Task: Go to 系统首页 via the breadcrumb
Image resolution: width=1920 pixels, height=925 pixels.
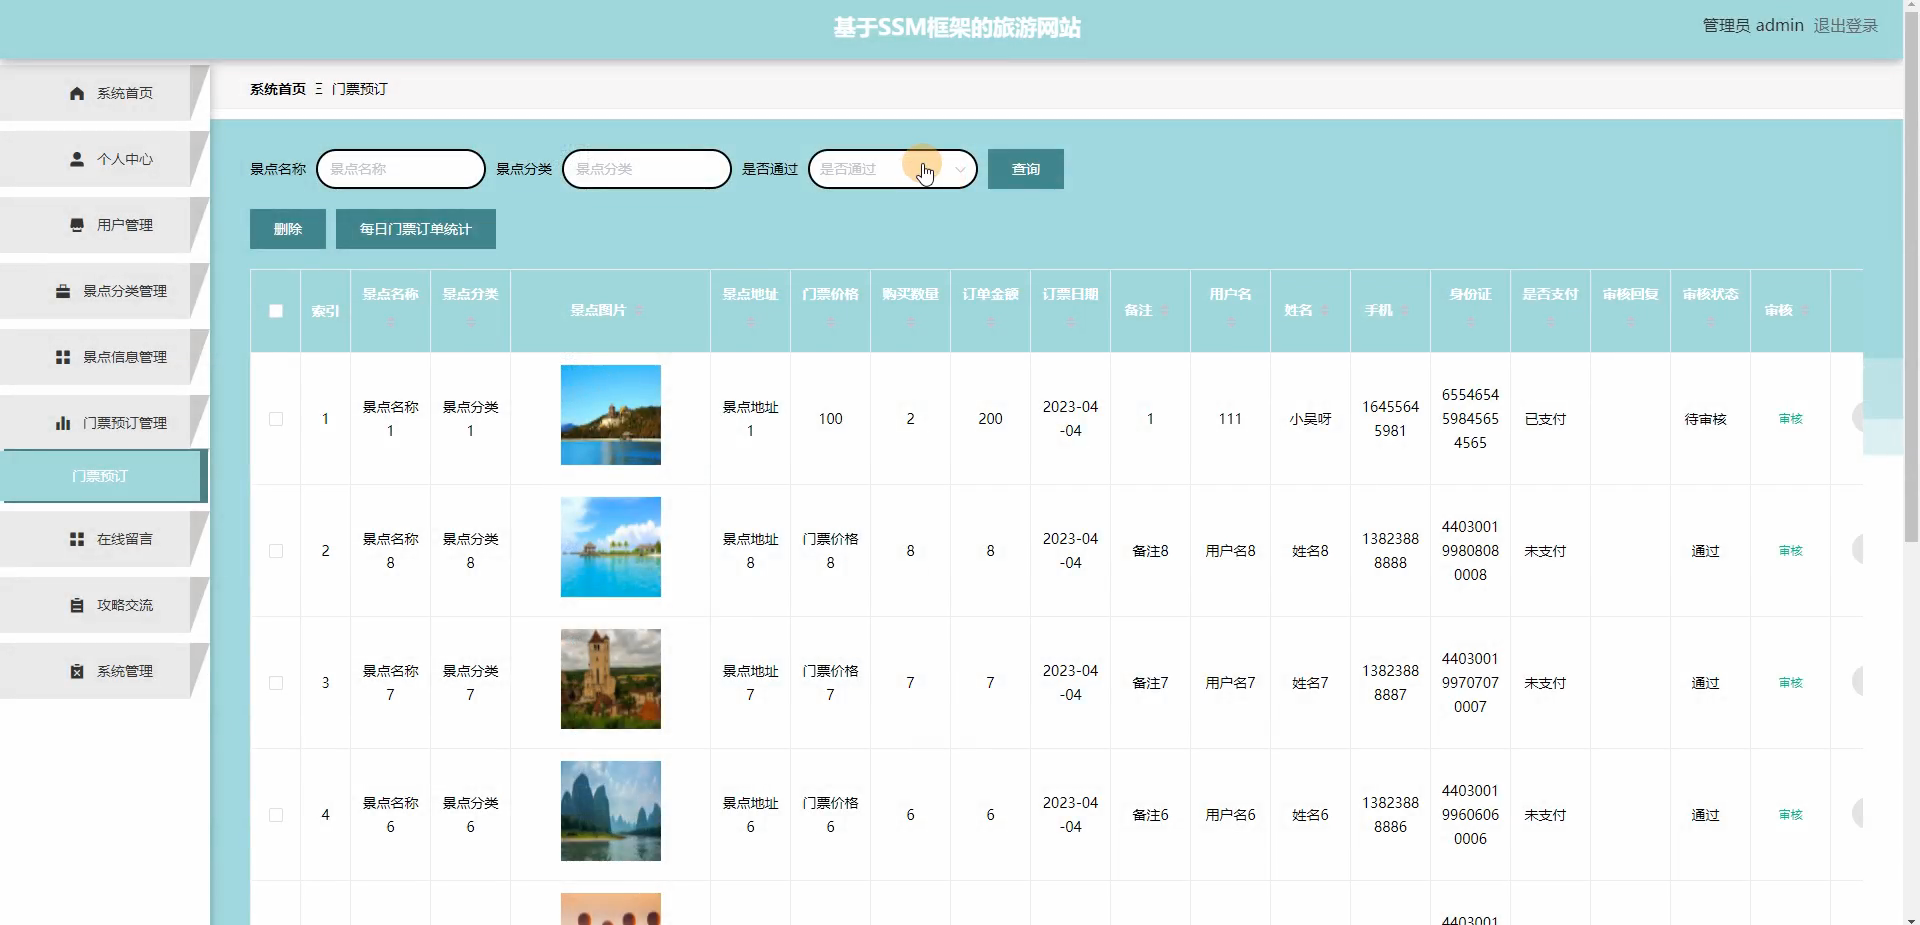Action: [278, 89]
